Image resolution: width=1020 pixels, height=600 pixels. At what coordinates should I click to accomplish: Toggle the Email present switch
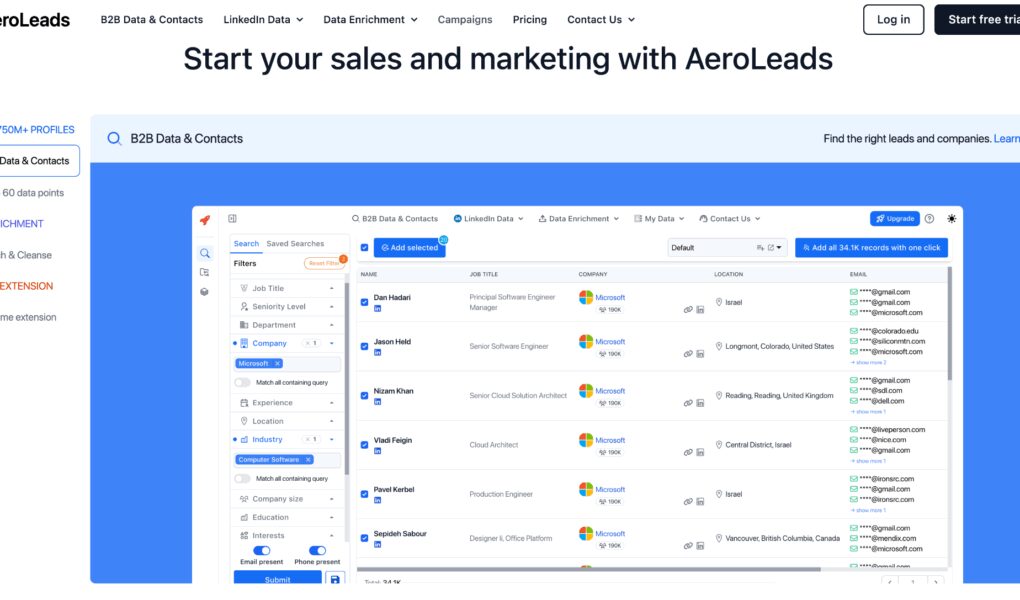[262, 550]
